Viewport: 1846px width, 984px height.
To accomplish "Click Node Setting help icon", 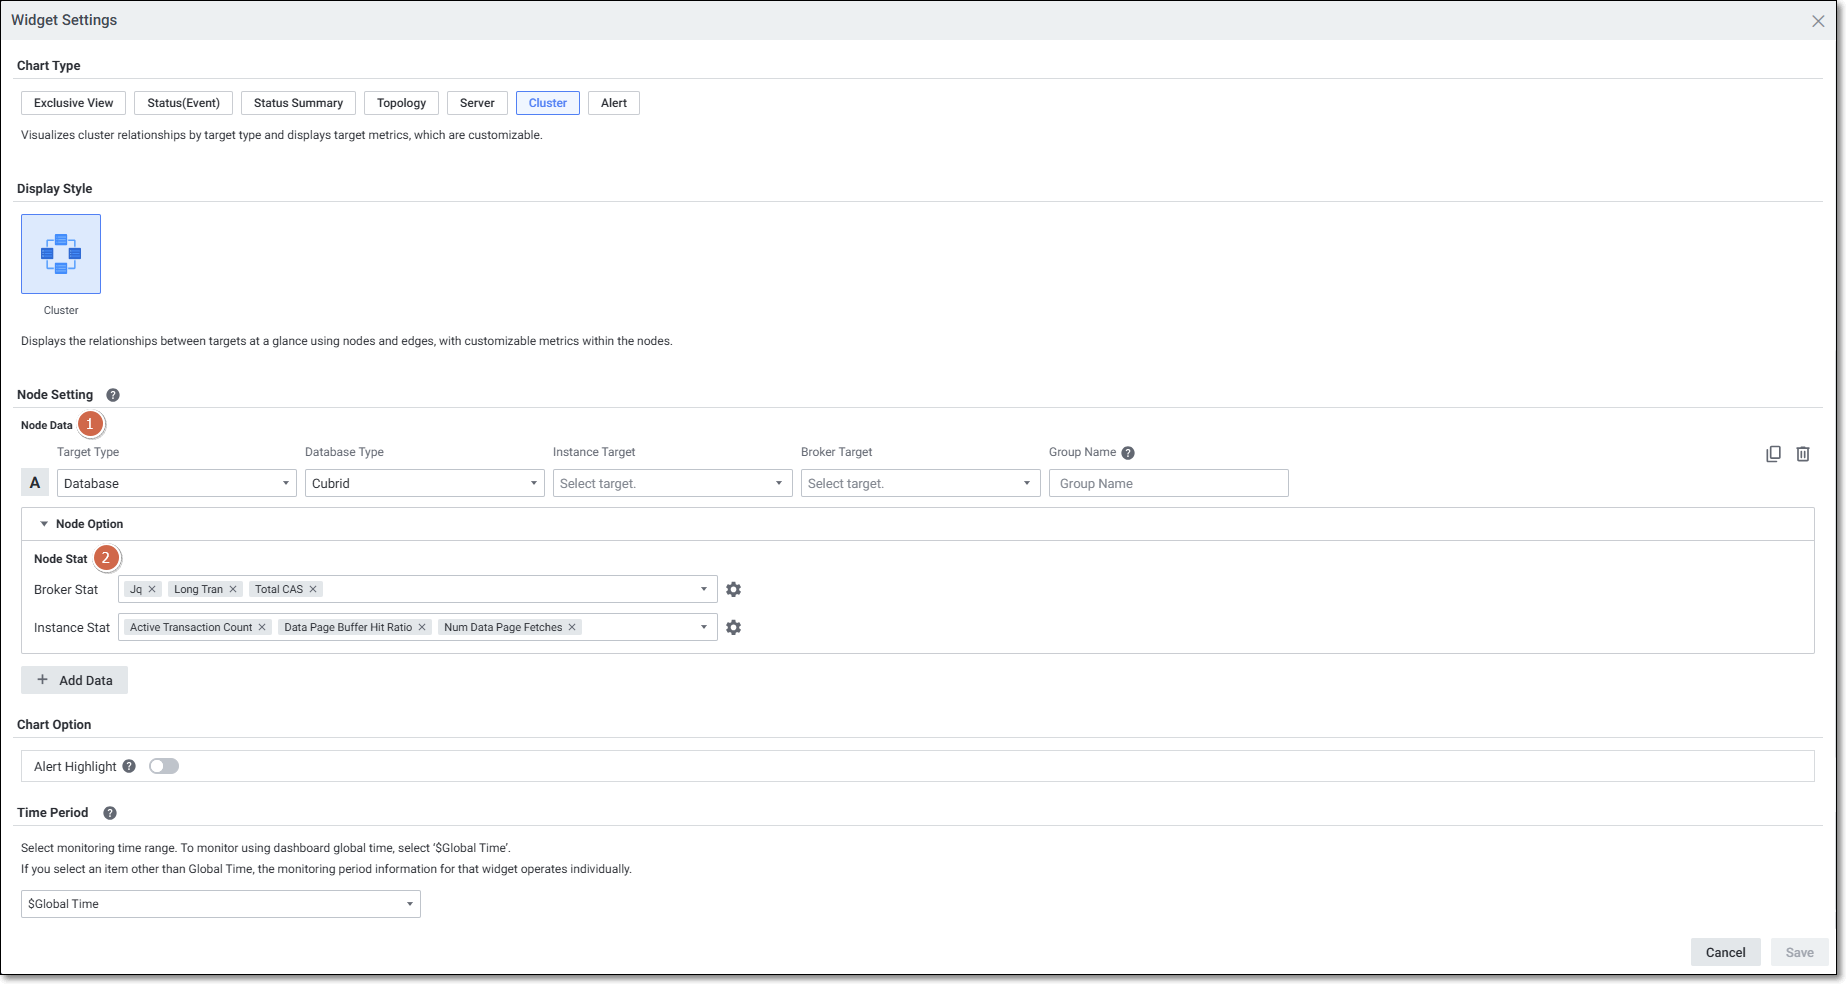I will 113,395.
